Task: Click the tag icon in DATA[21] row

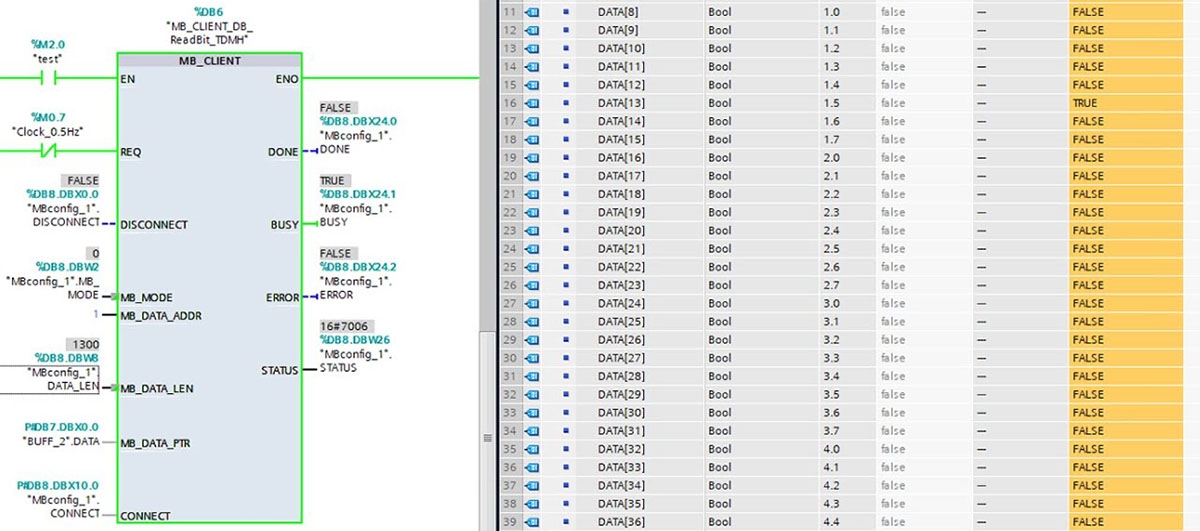Action: [x=532, y=248]
